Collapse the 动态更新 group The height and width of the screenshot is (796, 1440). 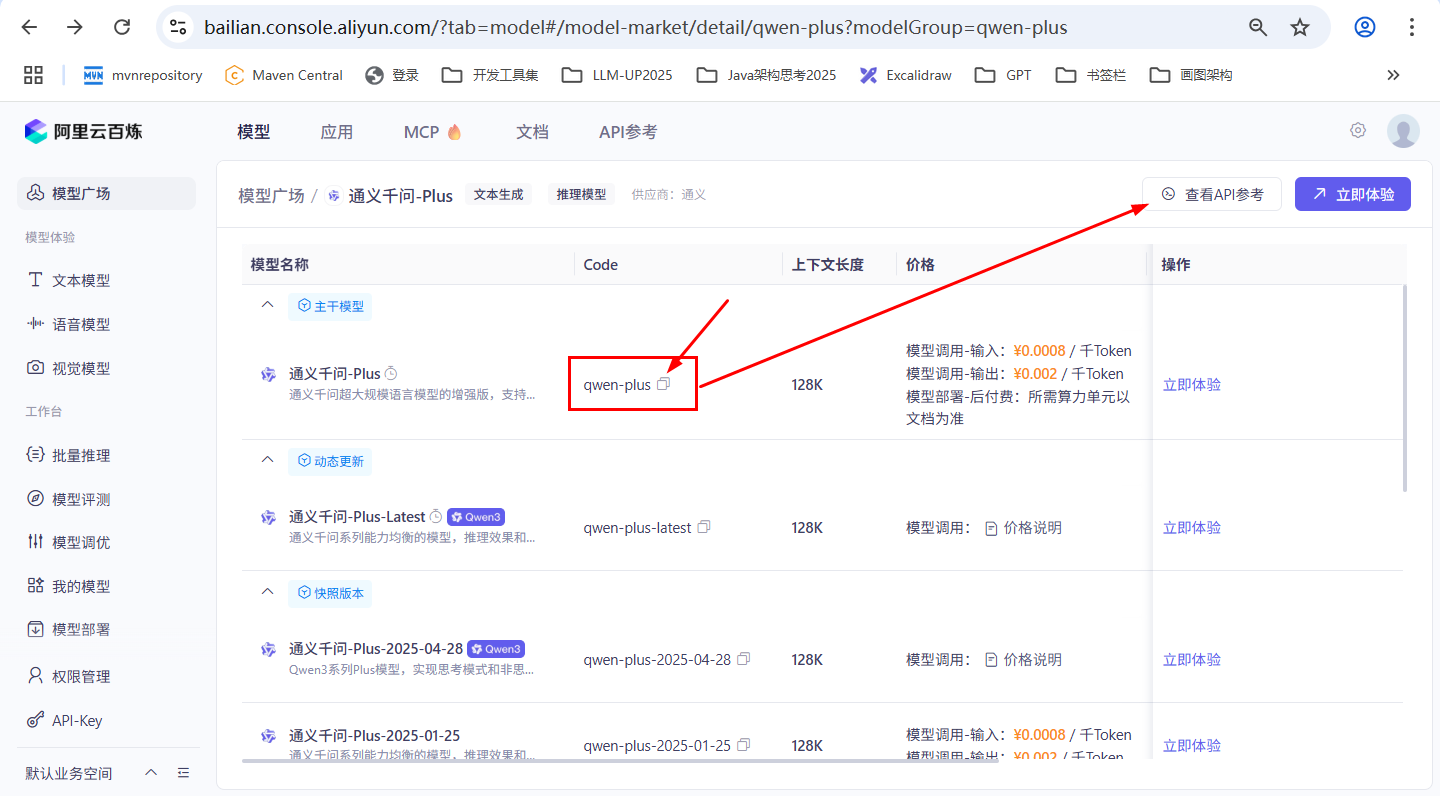[267, 461]
